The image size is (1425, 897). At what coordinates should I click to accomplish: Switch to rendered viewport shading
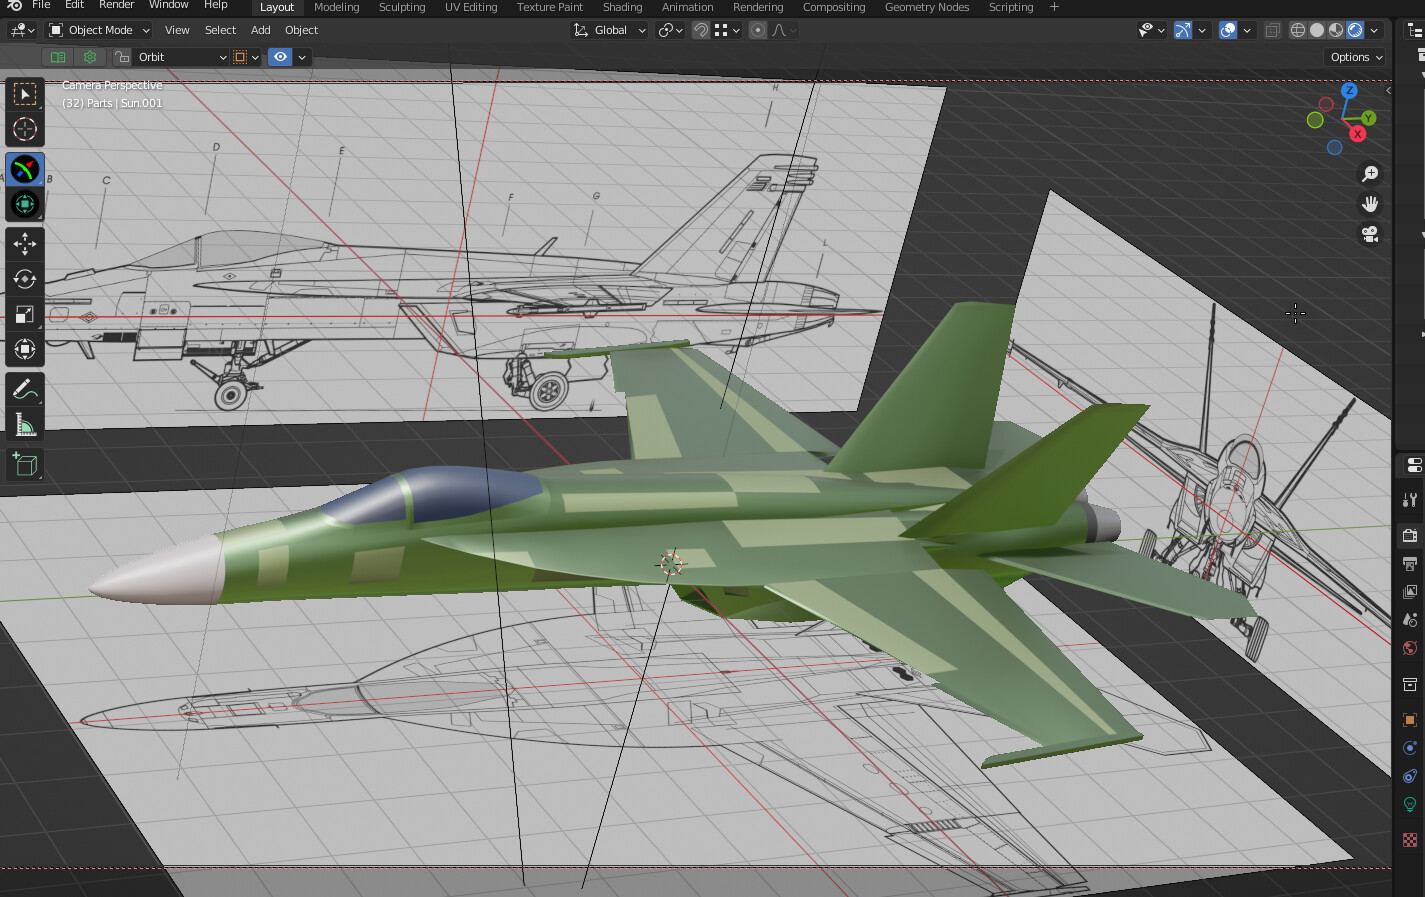pos(1355,30)
